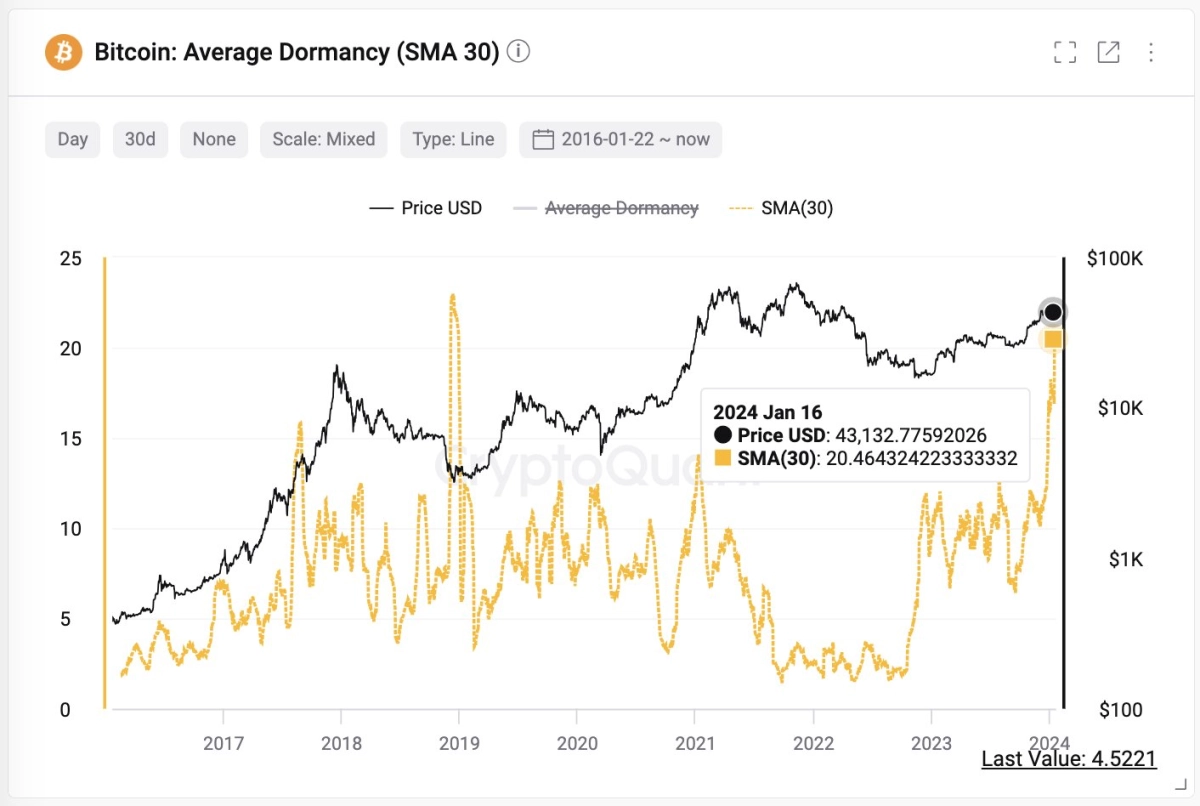Open the Type: Line selector
1200x806 pixels.
pyautogui.click(x=453, y=139)
